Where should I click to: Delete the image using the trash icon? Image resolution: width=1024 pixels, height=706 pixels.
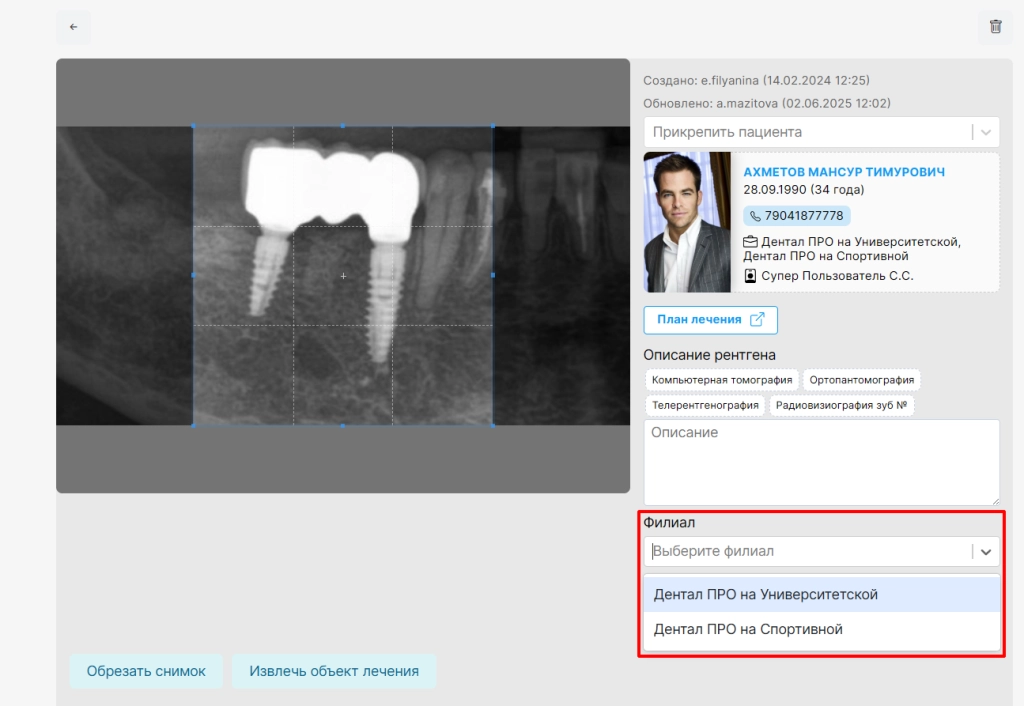coord(995,27)
